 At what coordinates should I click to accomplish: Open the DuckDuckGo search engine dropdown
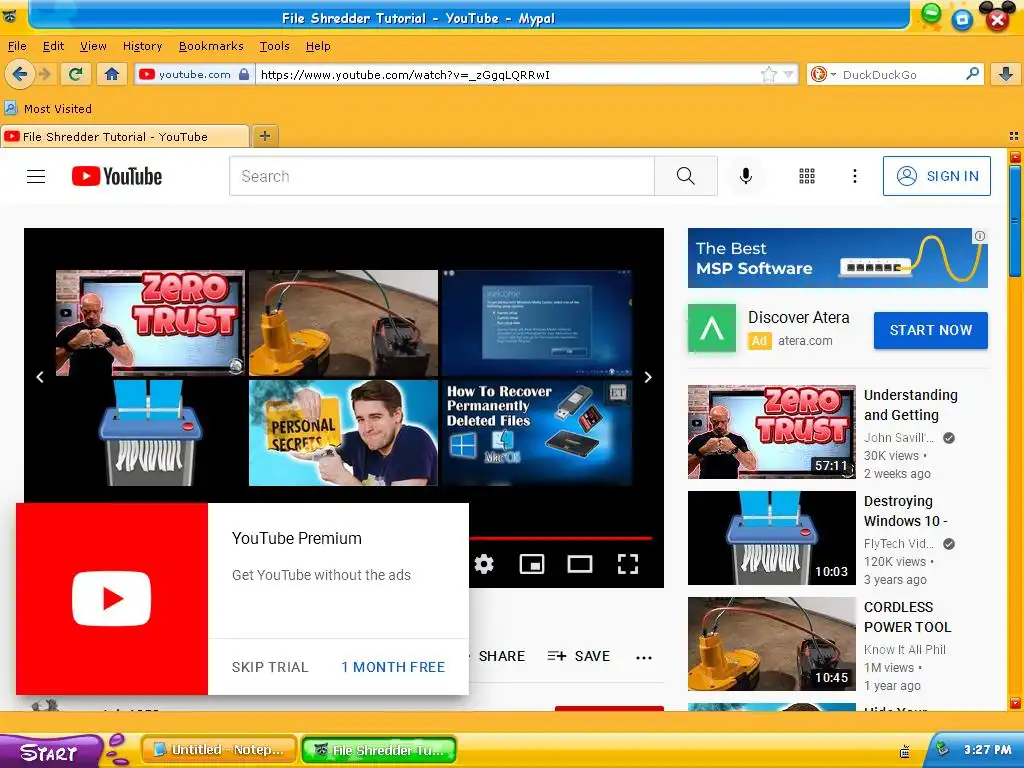(823, 74)
